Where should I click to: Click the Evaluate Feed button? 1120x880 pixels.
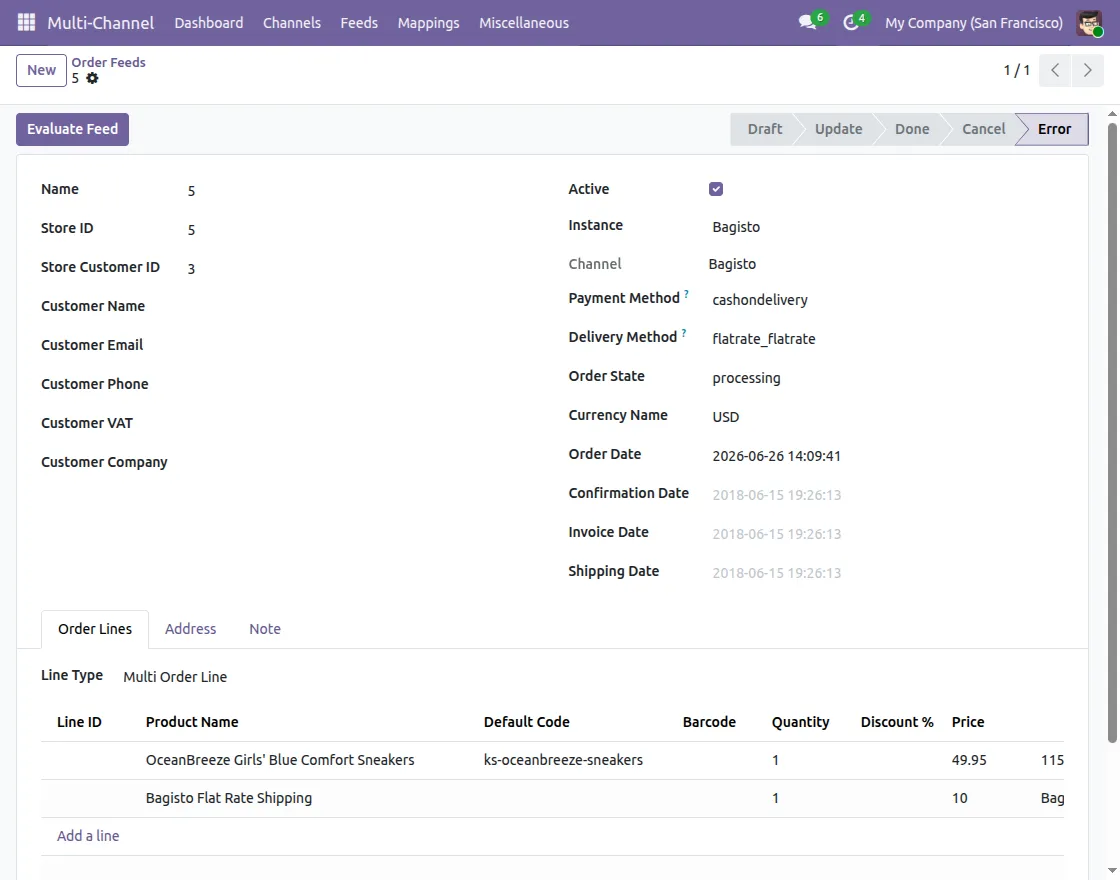click(72, 129)
